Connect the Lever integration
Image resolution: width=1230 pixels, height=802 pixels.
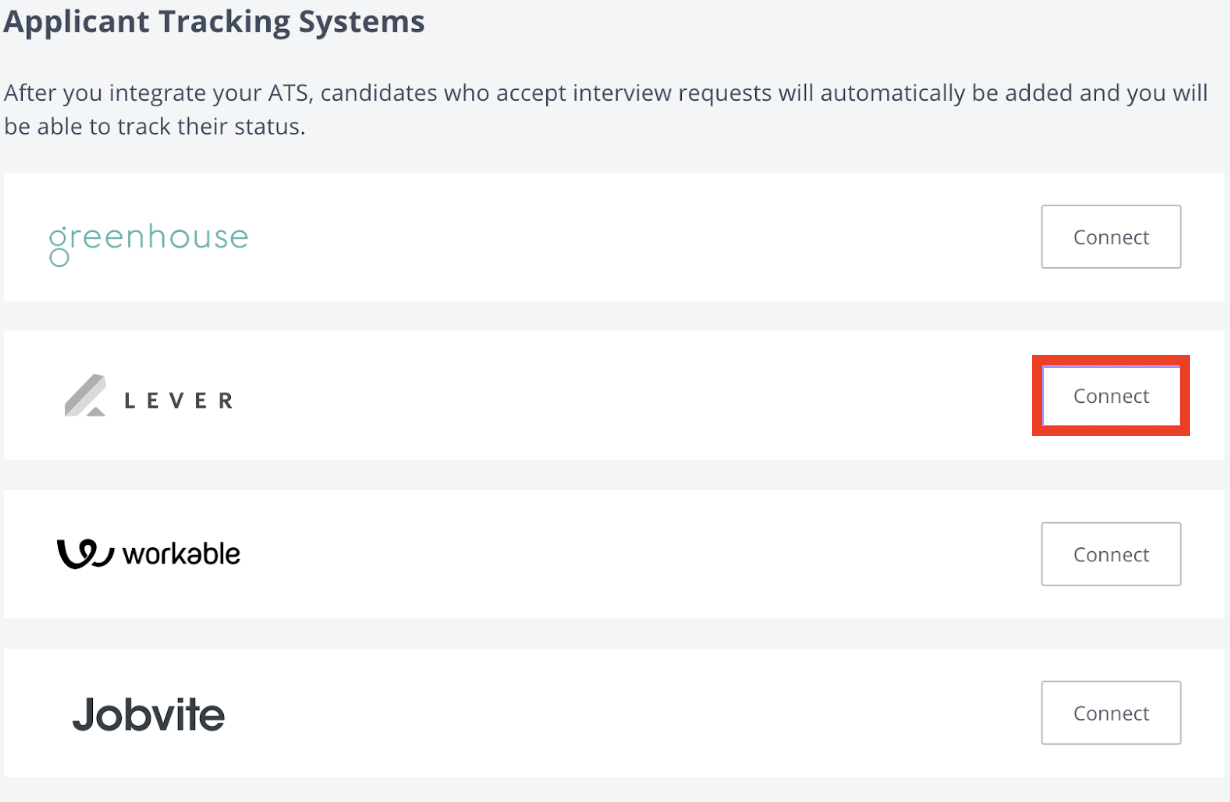[1111, 396]
